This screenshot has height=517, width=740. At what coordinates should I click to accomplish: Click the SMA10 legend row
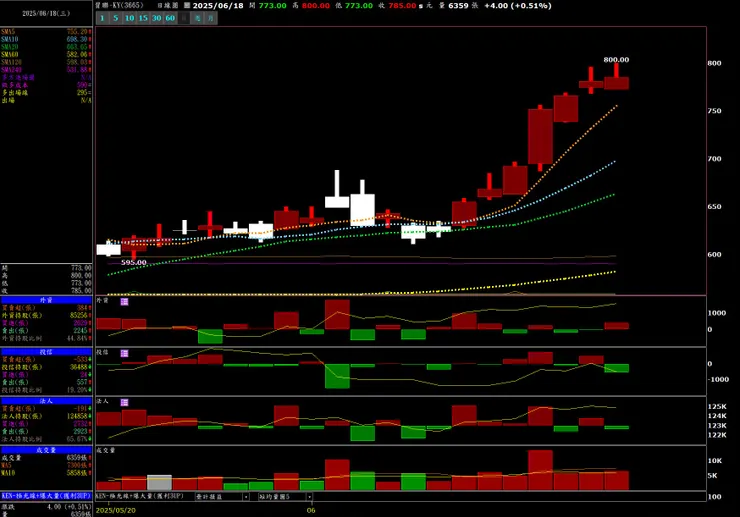pyautogui.click(x=46, y=39)
